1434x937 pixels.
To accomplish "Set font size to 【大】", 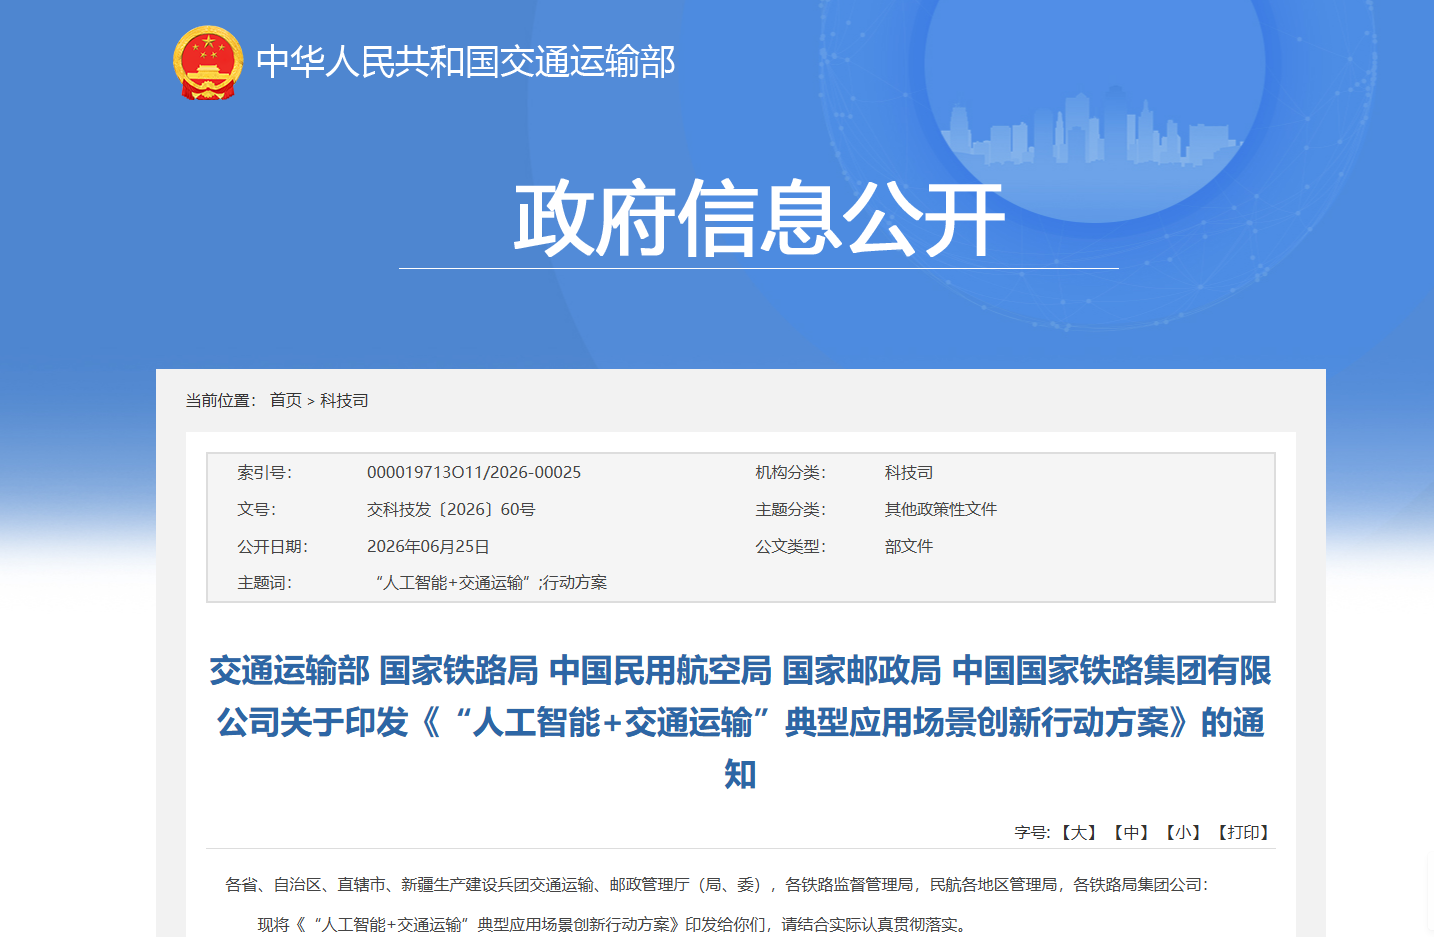I will click(x=1079, y=832).
